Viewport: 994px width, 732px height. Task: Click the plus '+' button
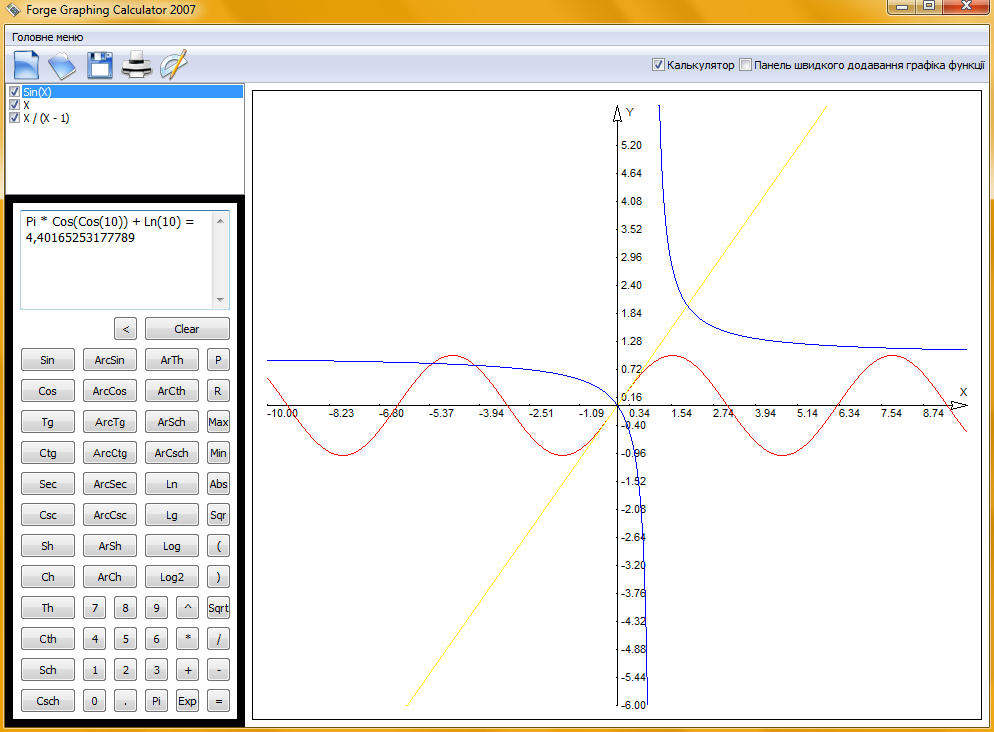tap(188, 670)
